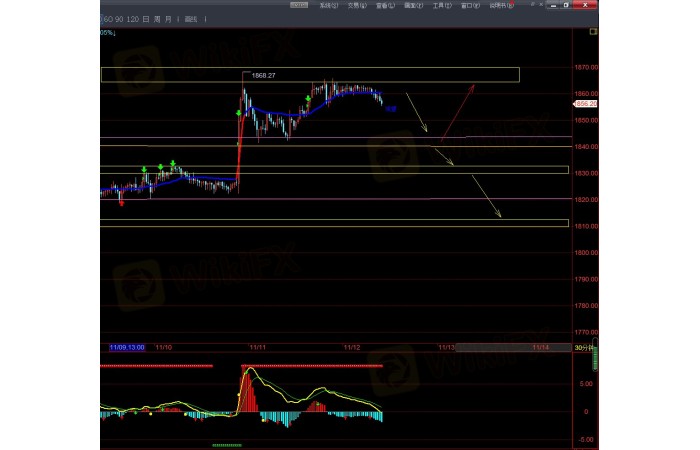The image size is (700, 450).
Task: Click the highlighted box left of 系统 menu
Action: [299, 5]
